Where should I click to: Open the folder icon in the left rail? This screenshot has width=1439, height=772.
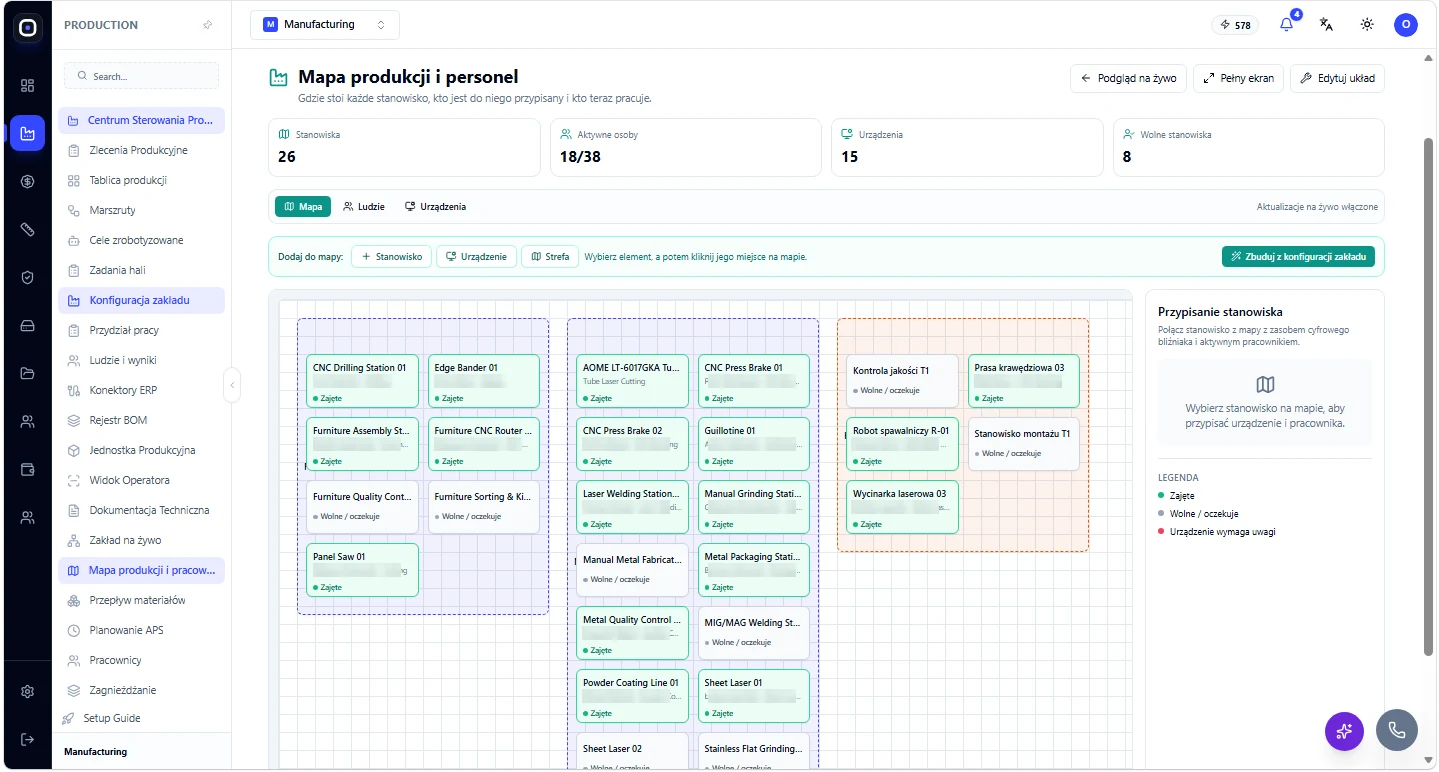click(27, 373)
